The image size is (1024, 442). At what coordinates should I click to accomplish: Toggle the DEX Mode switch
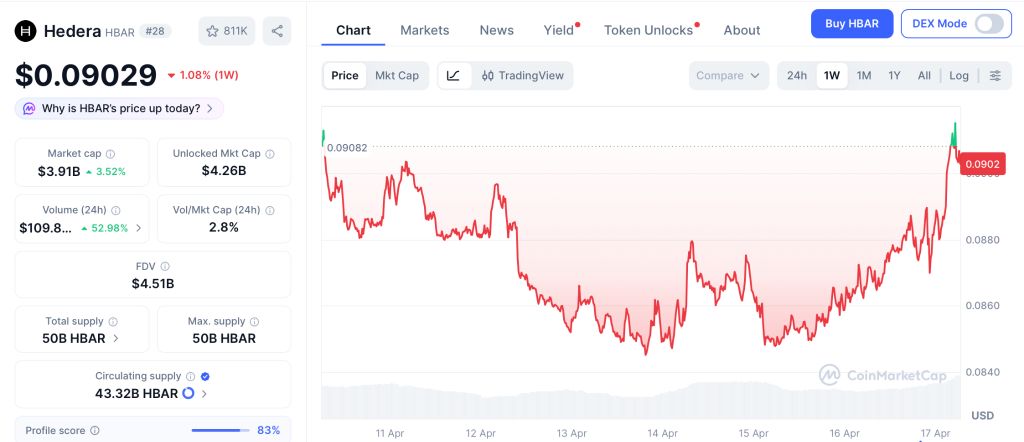click(x=988, y=24)
